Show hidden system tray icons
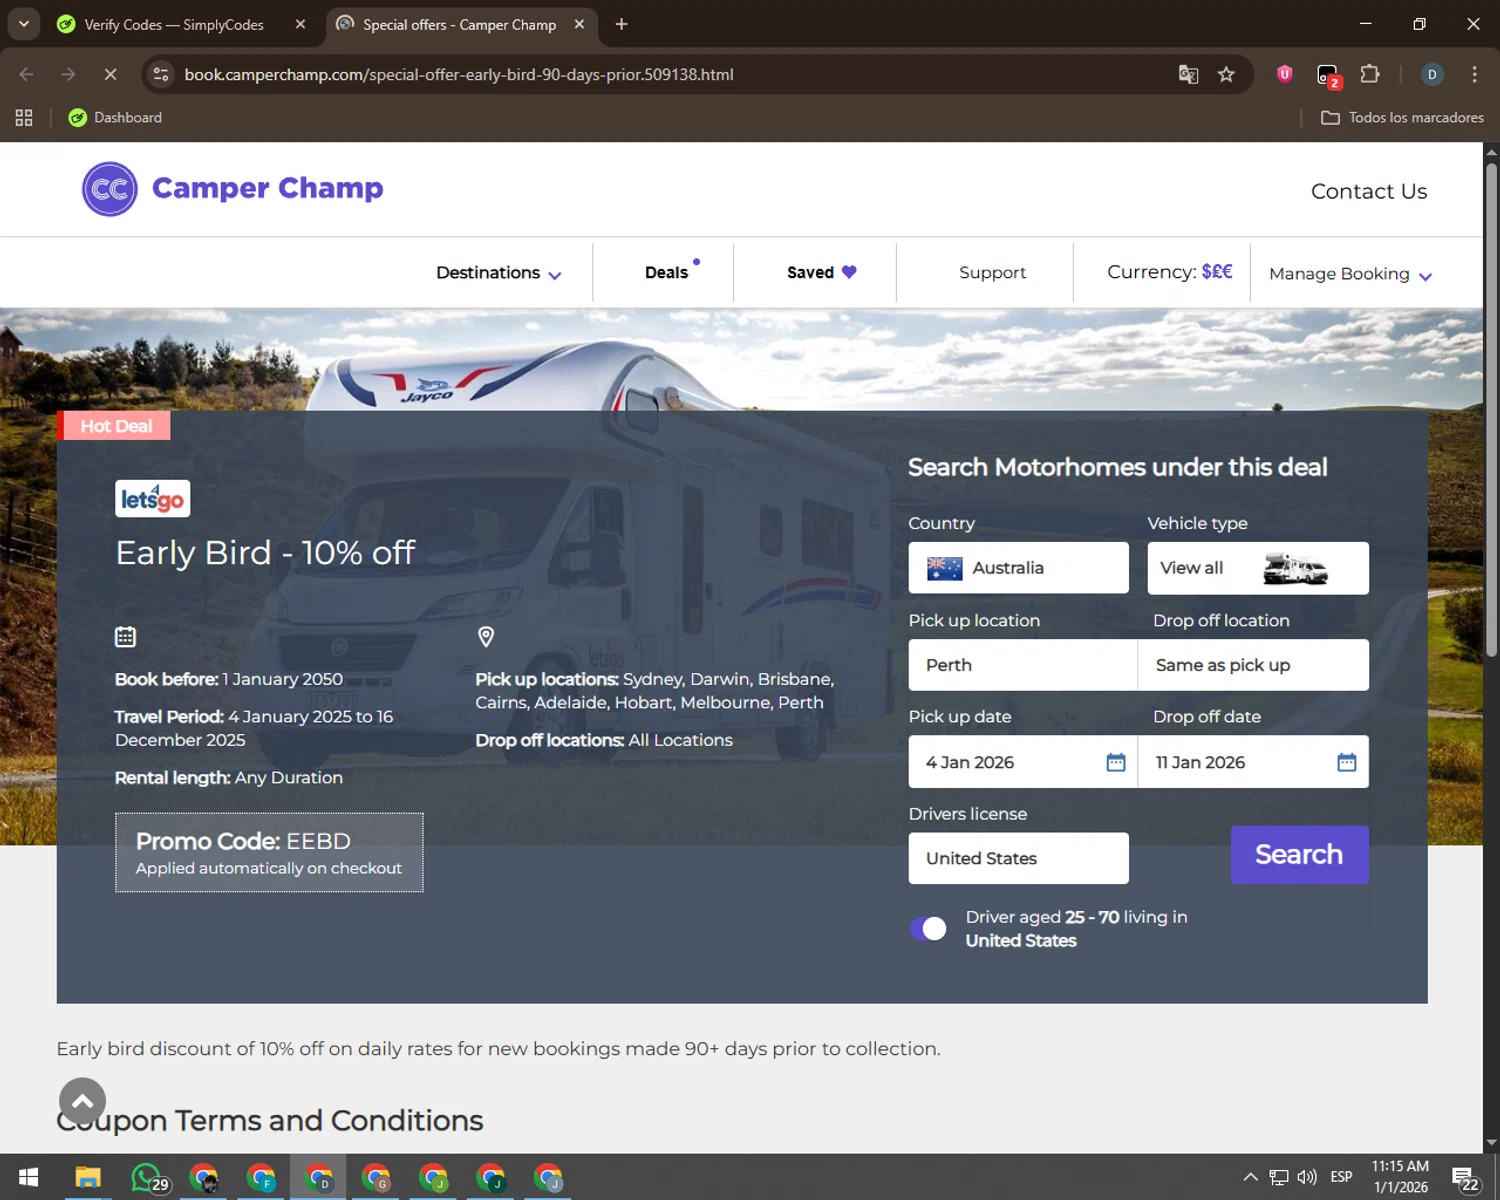The width and height of the screenshot is (1500, 1200). pyautogui.click(x=1250, y=1177)
